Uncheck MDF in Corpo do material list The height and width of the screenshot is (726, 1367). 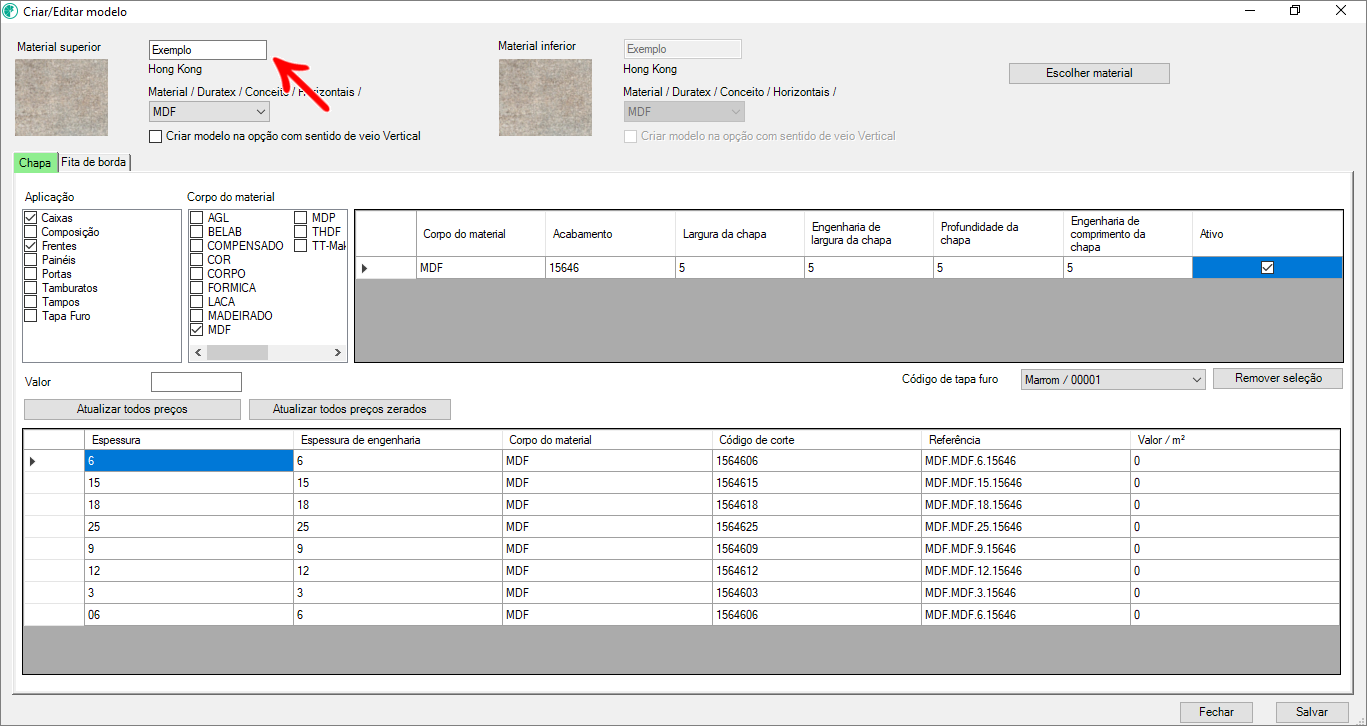click(x=197, y=330)
